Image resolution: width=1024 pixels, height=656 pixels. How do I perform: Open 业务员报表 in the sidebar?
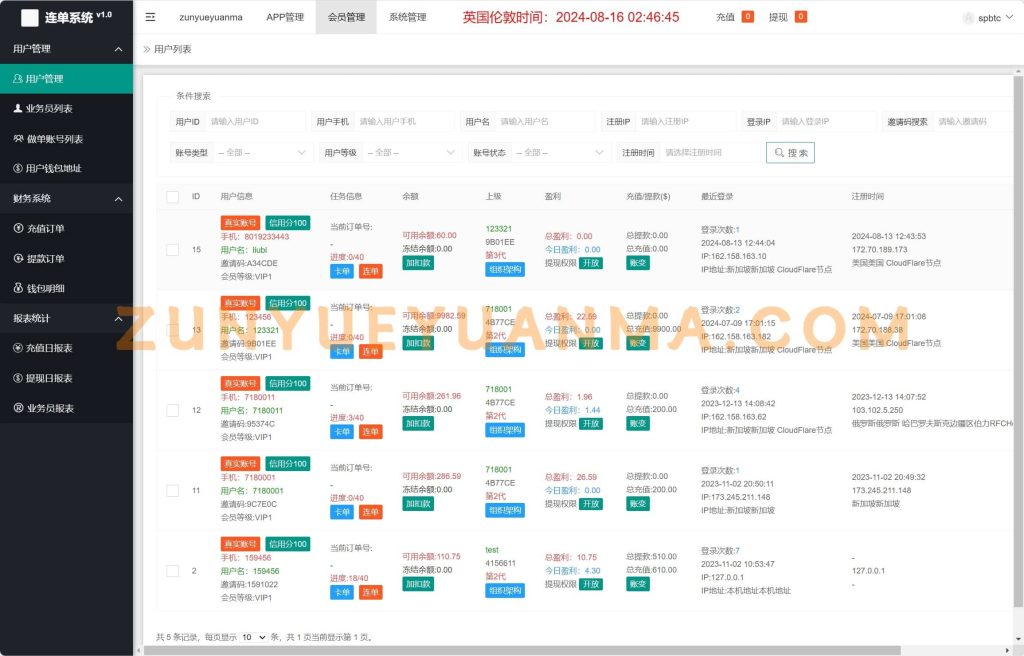pyautogui.click(x=66, y=408)
